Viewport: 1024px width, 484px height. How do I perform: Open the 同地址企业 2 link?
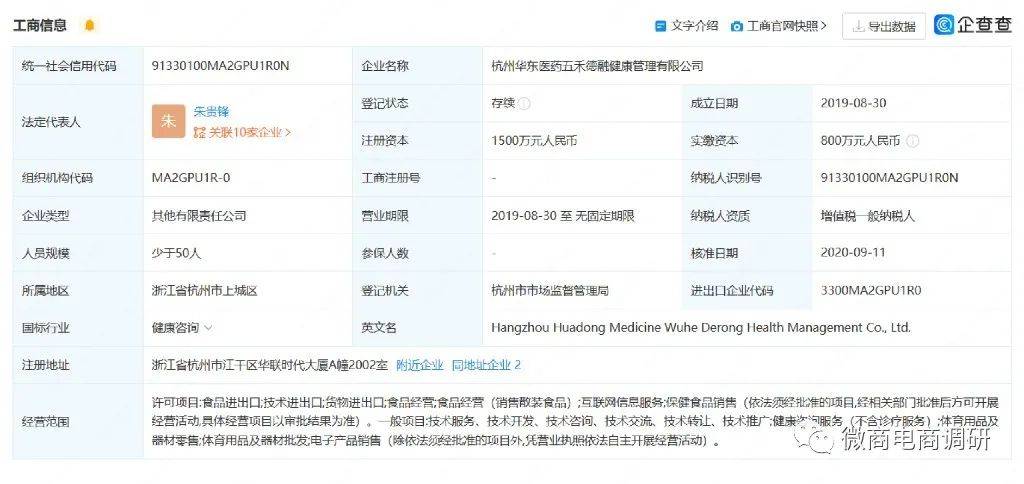coord(487,365)
